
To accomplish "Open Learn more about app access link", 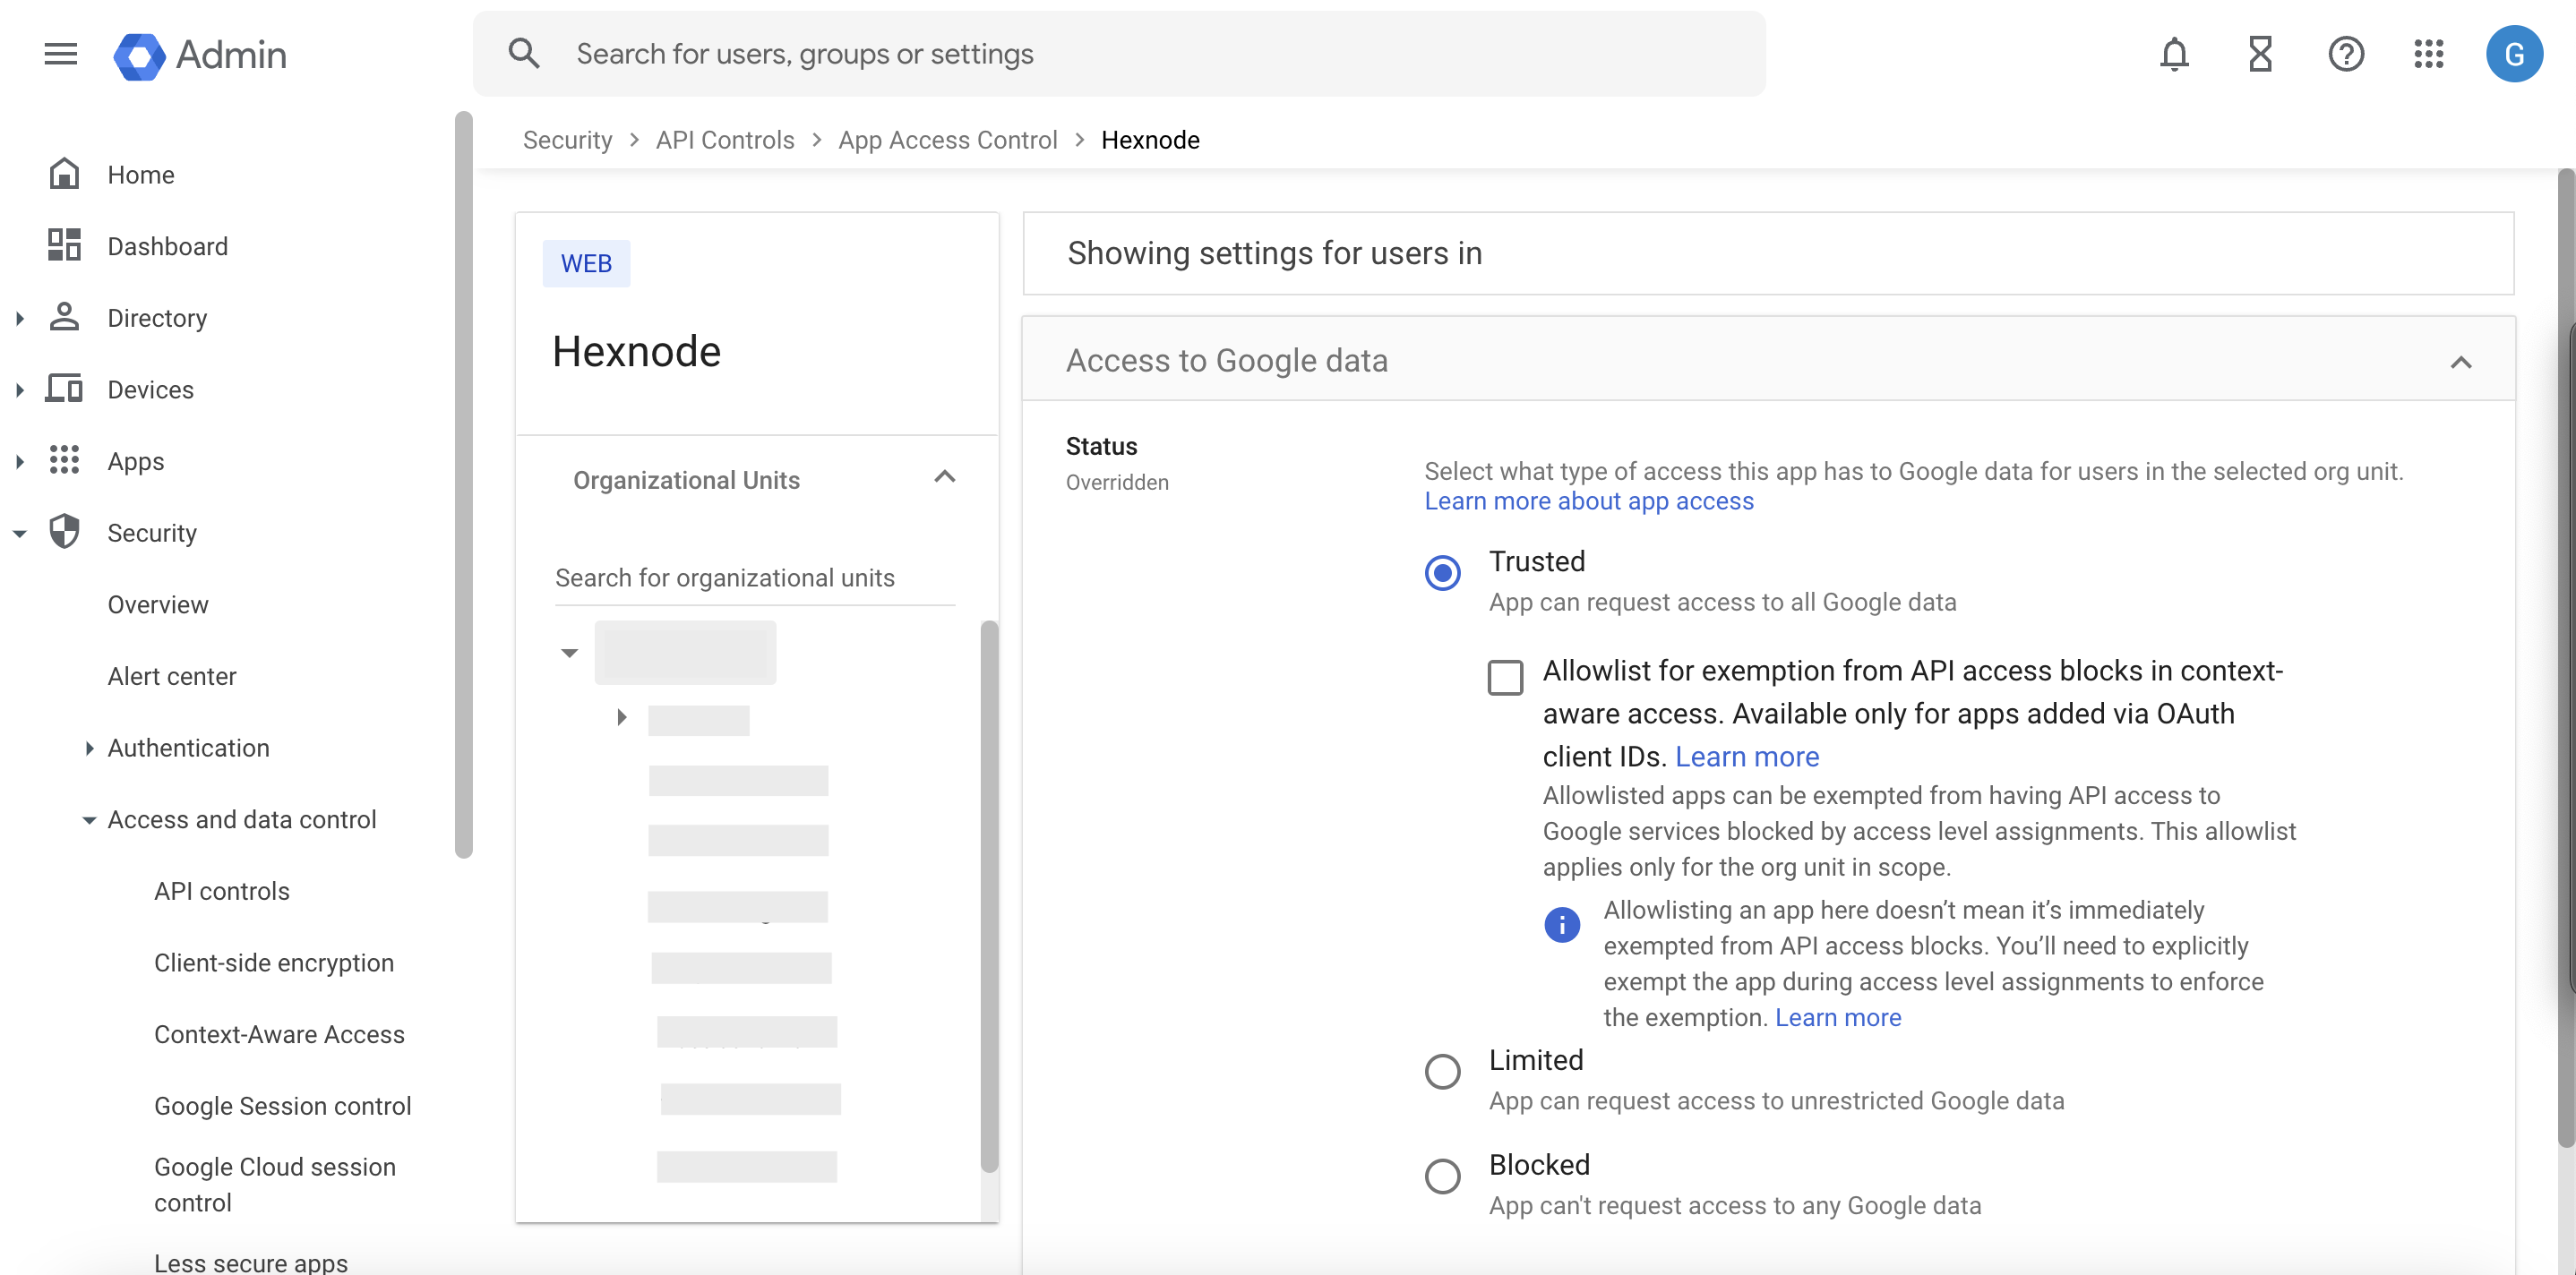I will (x=1589, y=501).
